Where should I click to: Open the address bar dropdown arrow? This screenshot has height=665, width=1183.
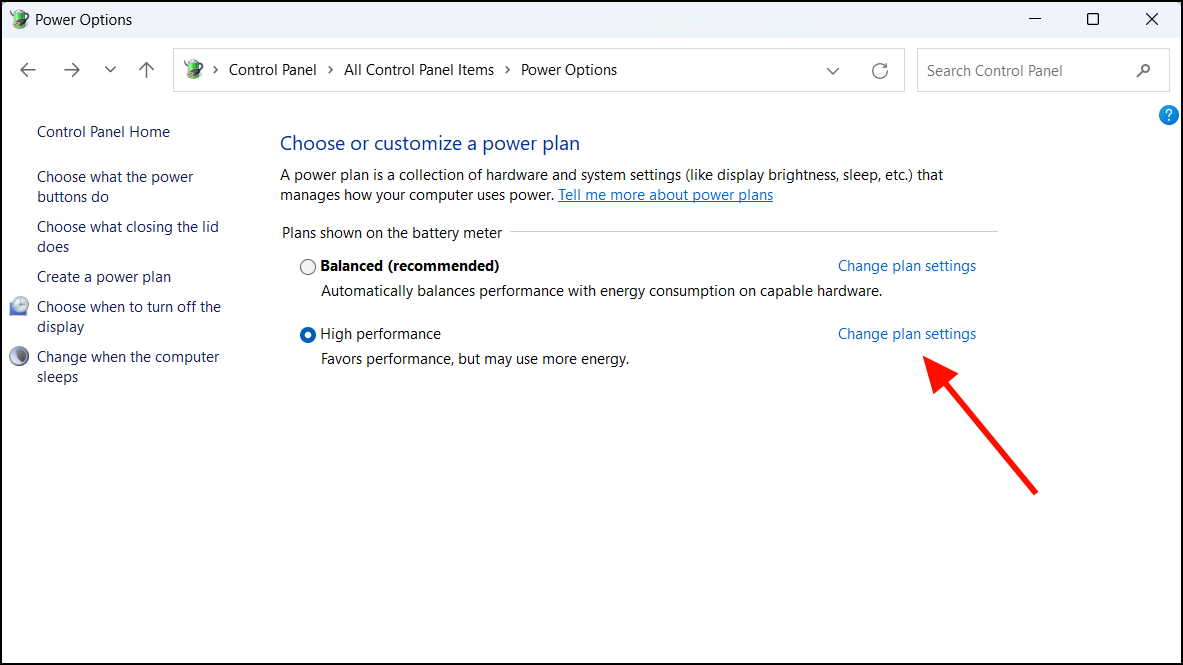click(x=833, y=70)
